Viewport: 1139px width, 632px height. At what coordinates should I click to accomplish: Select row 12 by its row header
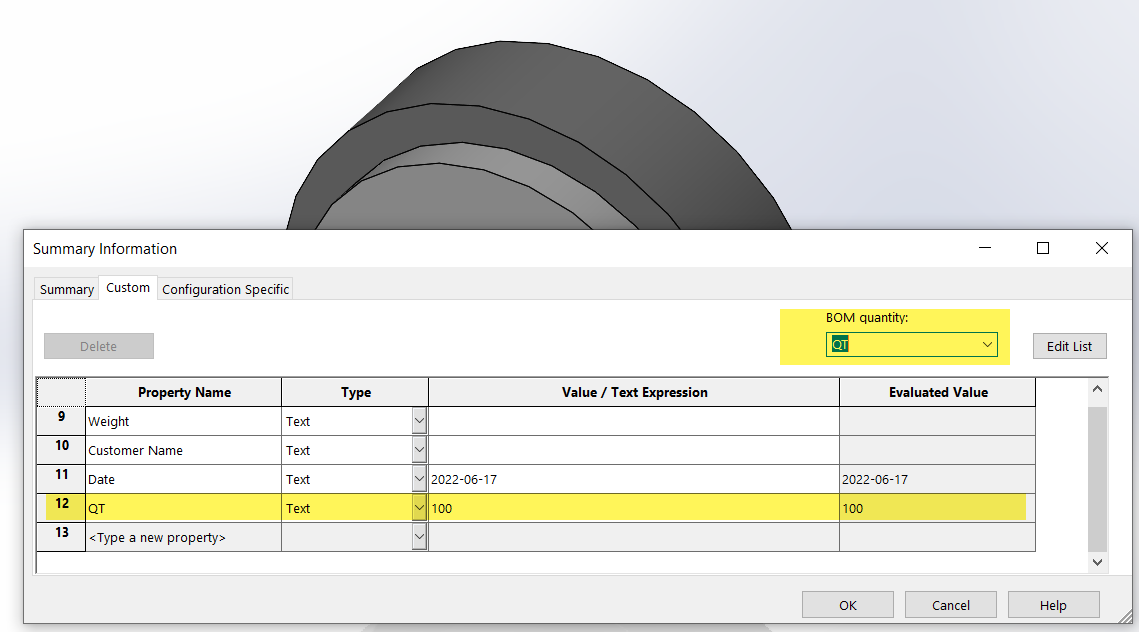coord(61,507)
